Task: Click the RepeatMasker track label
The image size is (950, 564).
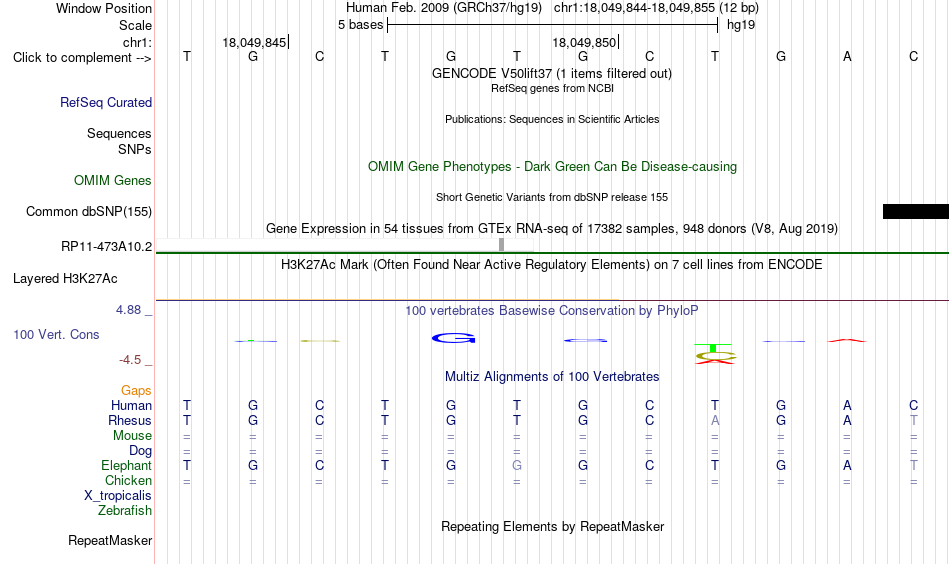Action: point(110,540)
